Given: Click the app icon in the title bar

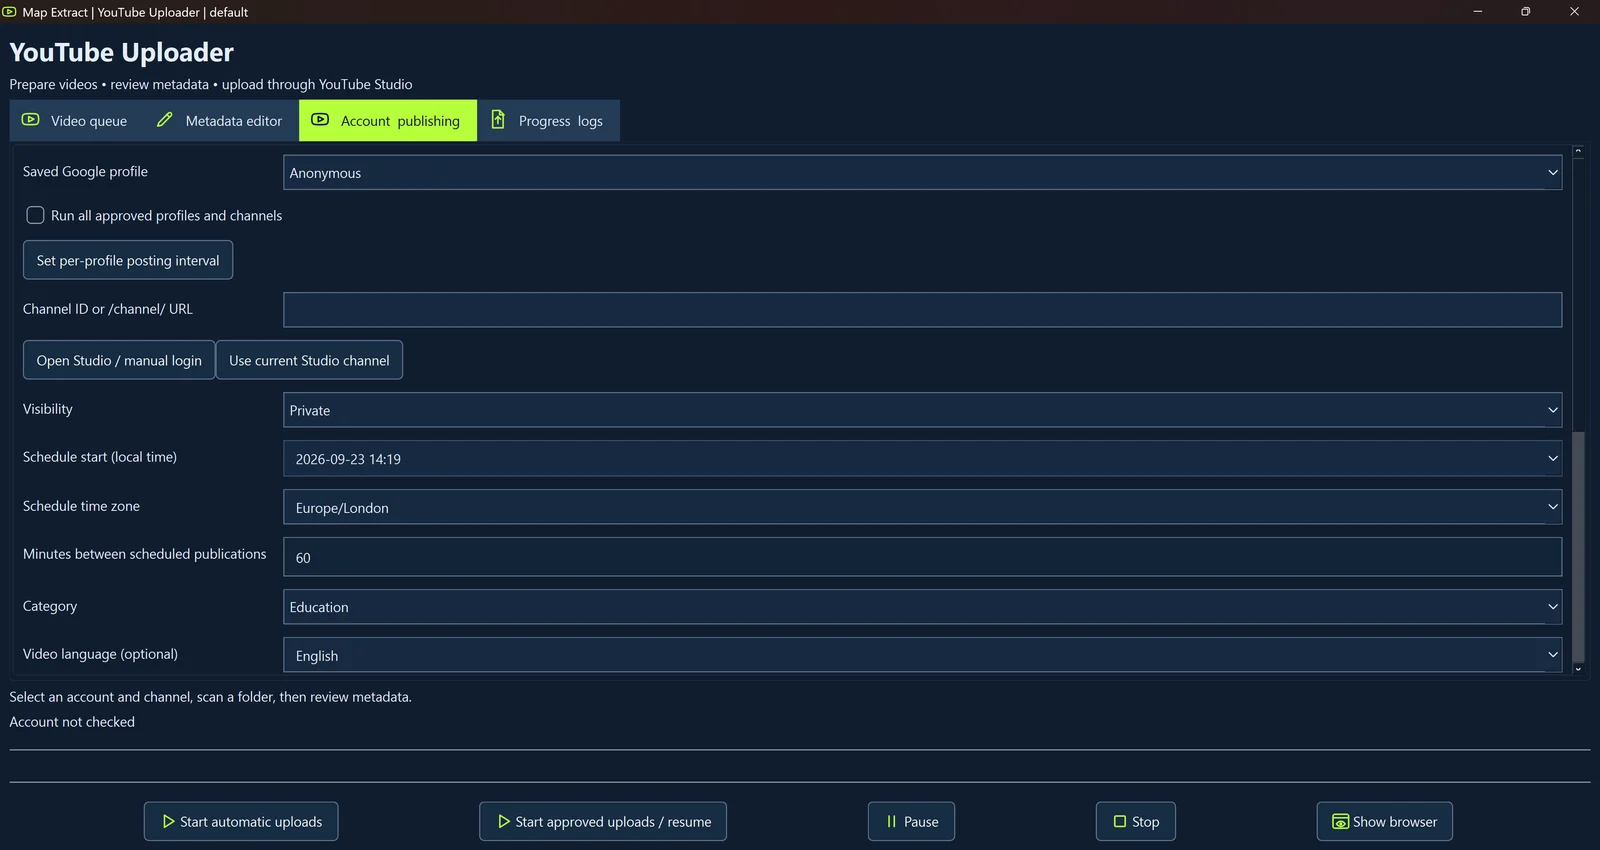Looking at the screenshot, I should click(10, 12).
